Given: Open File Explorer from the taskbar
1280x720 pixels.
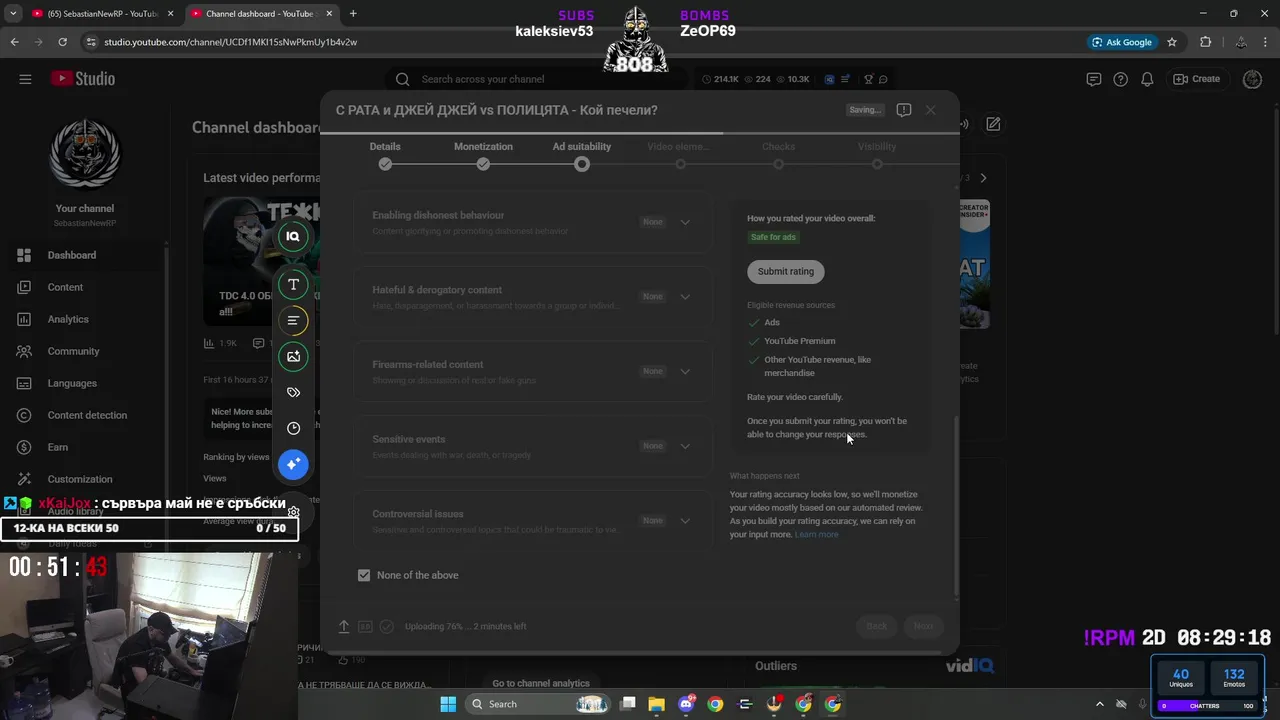Looking at the screenshot, I should [657, 704].
